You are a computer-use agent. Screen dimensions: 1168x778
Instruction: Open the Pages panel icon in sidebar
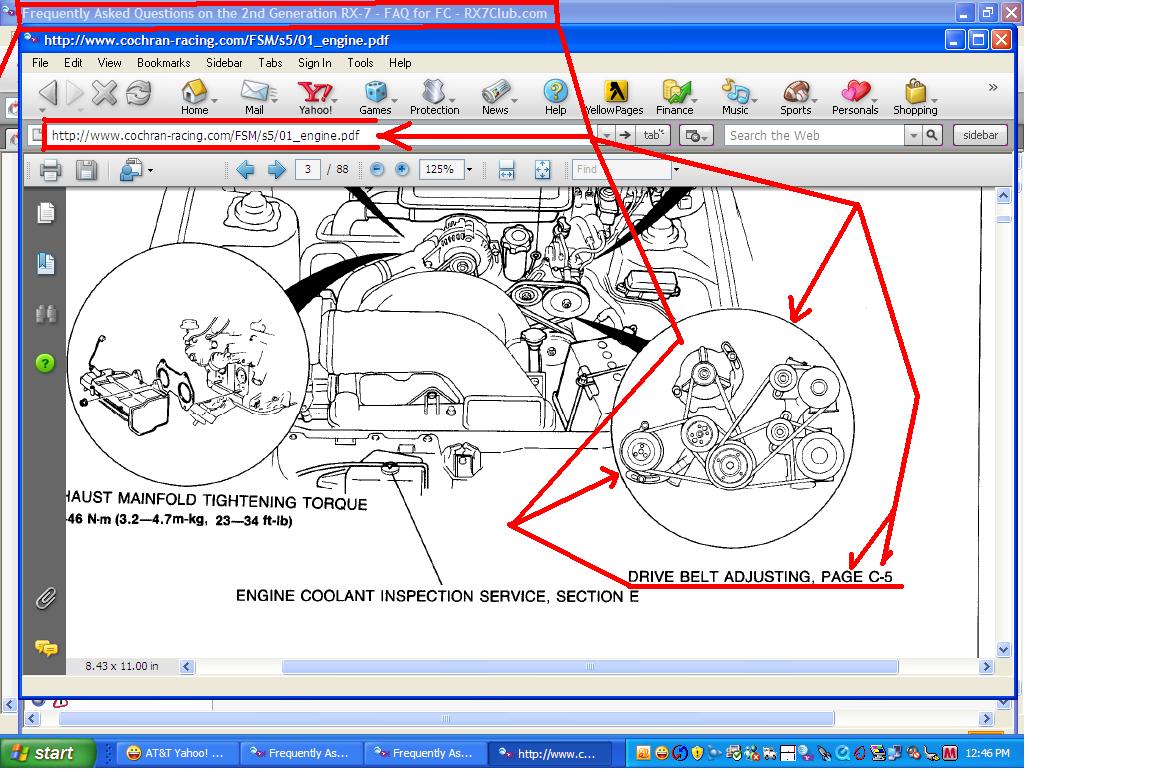point(45,213)
